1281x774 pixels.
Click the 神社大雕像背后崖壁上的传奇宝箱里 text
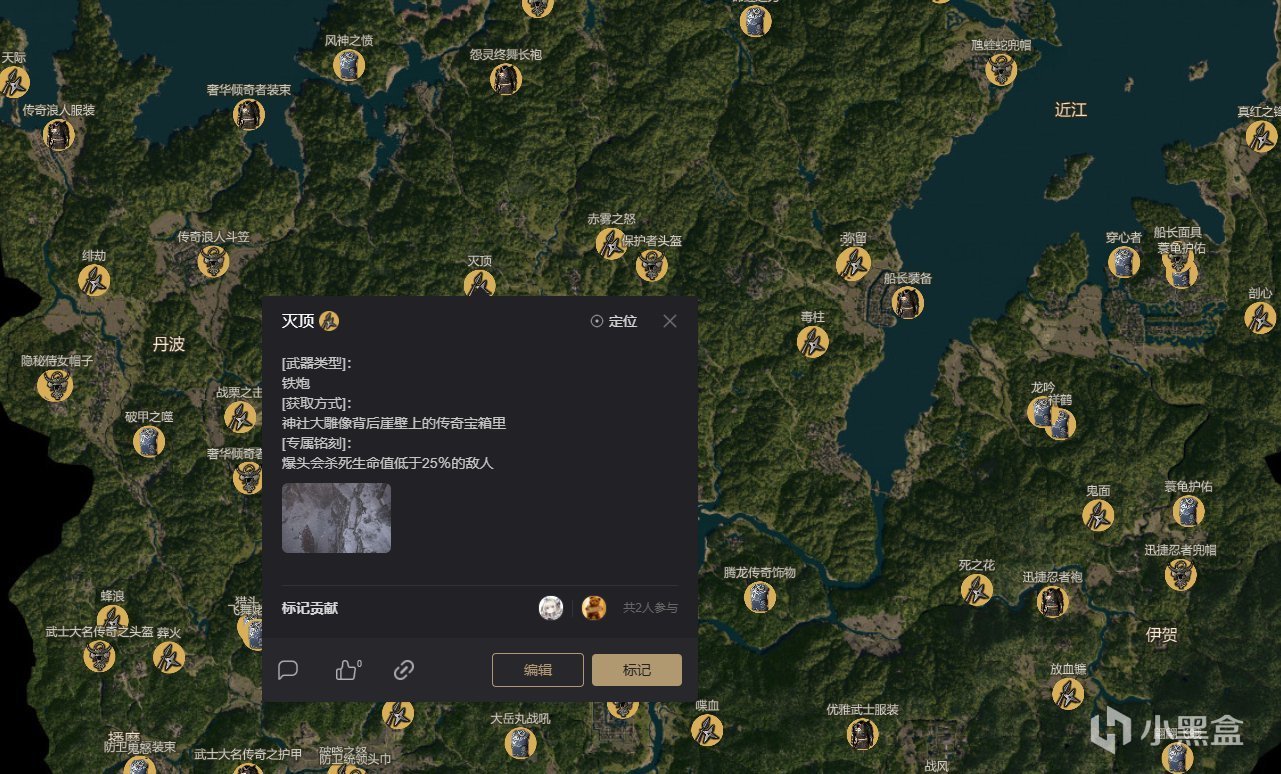click(394, 423)
